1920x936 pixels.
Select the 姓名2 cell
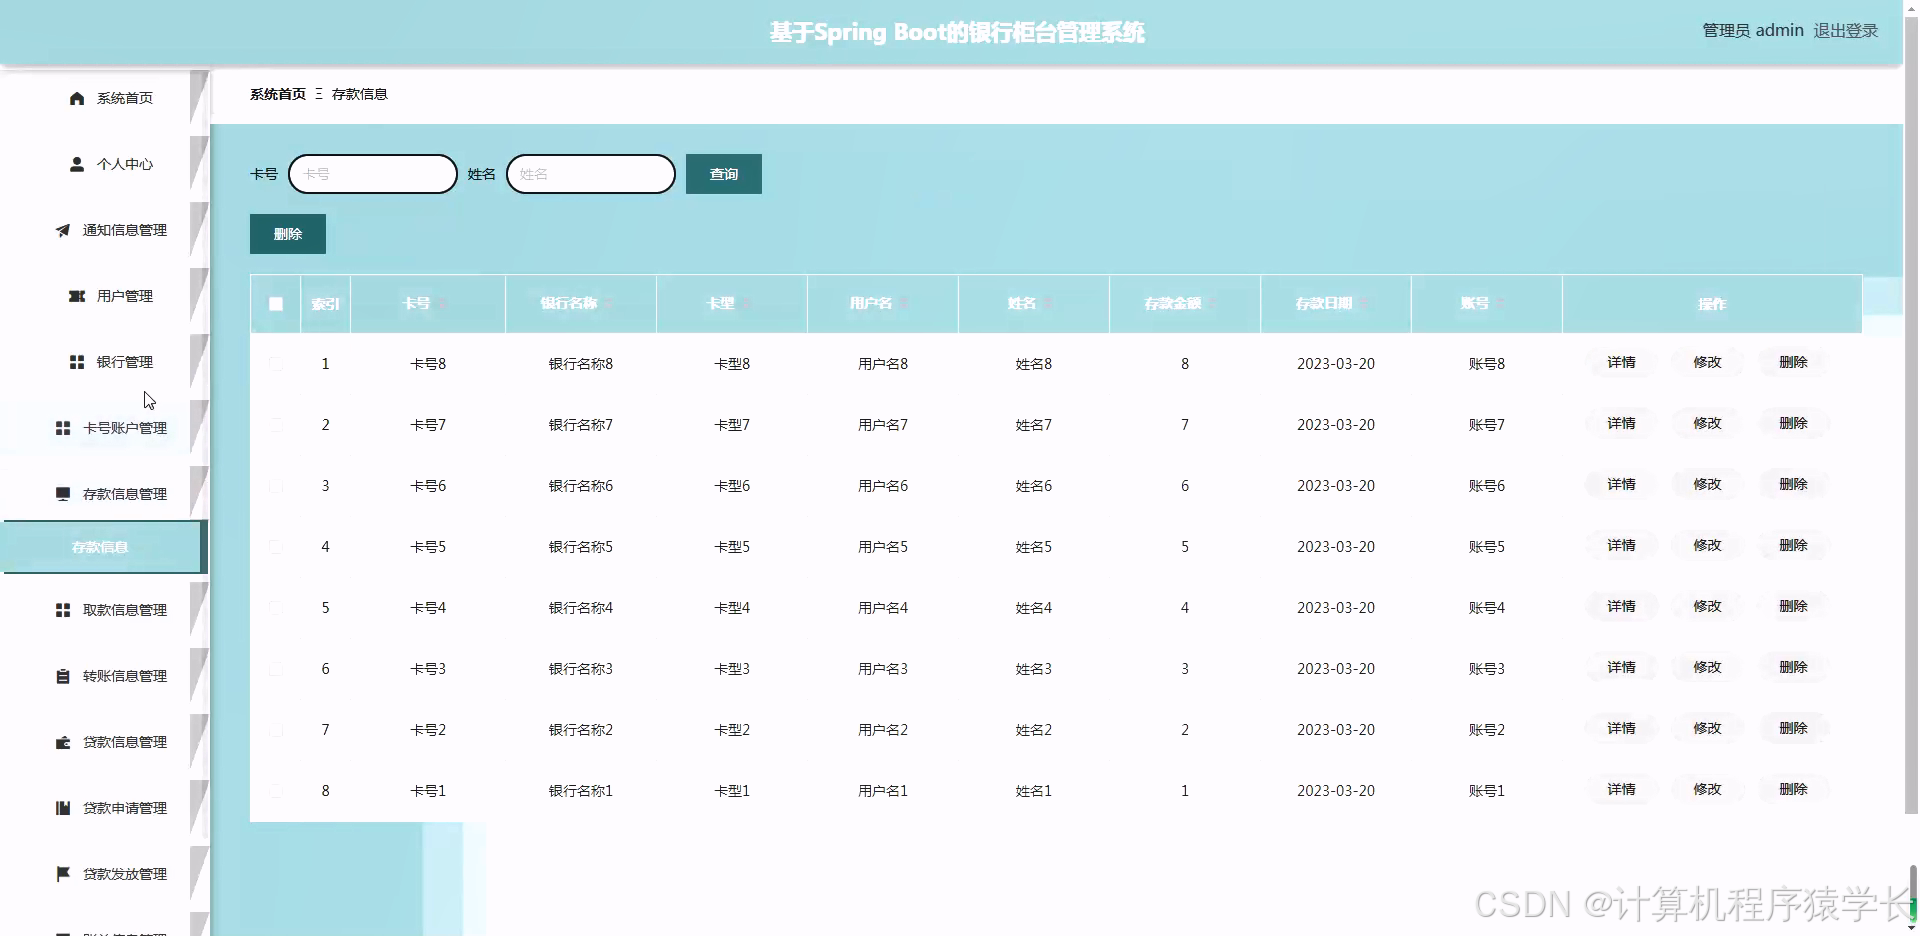(x=1034, y=730)
